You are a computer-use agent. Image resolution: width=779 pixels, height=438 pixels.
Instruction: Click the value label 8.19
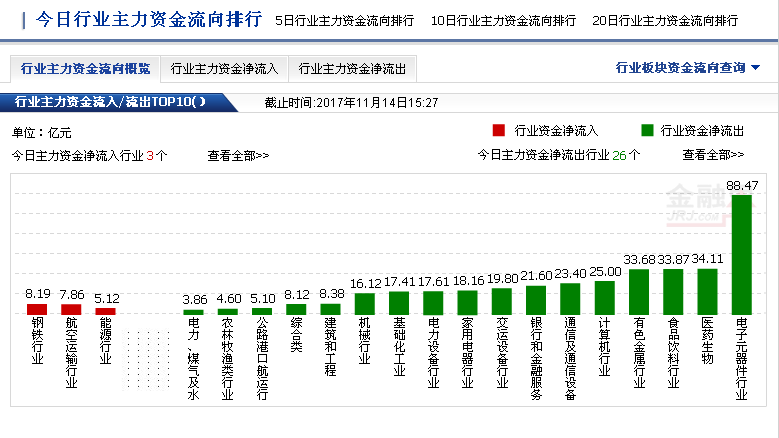coord(38,294)
